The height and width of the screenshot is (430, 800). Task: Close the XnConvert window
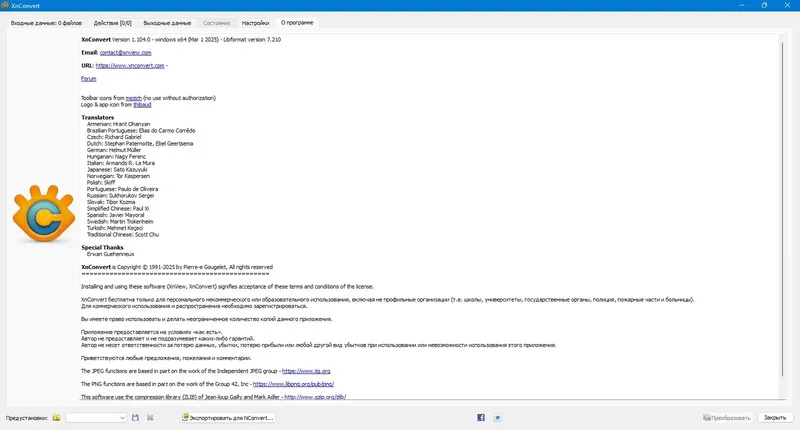[x=787, y=5]
